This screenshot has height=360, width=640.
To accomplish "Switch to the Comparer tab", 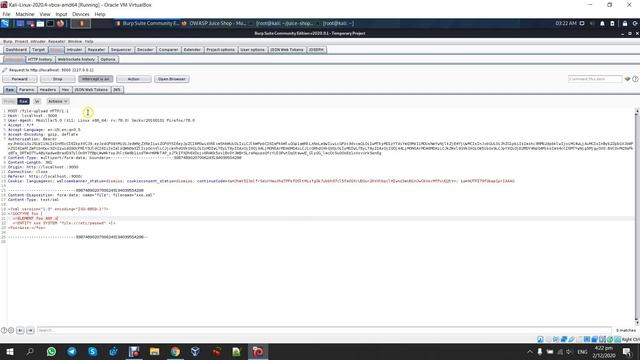I will click(168, 50).
